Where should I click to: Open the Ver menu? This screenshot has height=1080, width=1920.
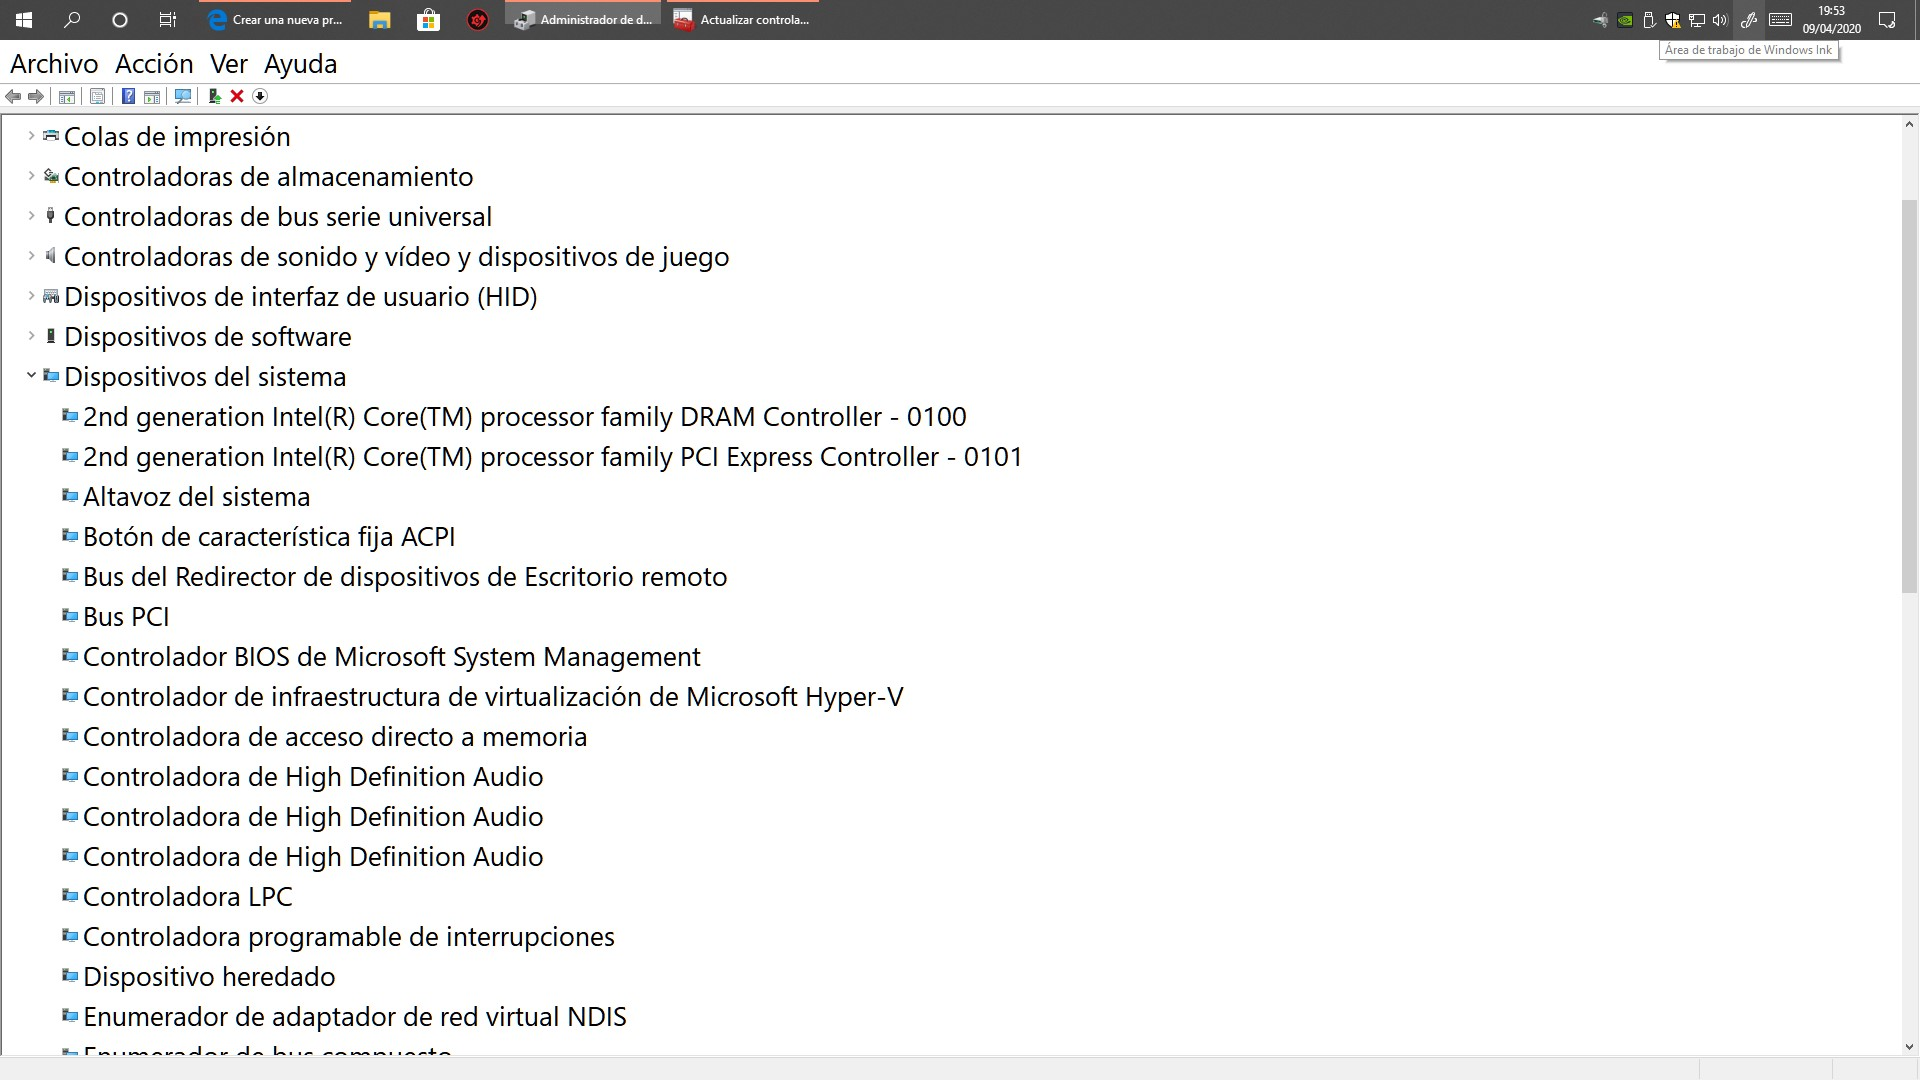pyautogui.click(x=228, y=64)
